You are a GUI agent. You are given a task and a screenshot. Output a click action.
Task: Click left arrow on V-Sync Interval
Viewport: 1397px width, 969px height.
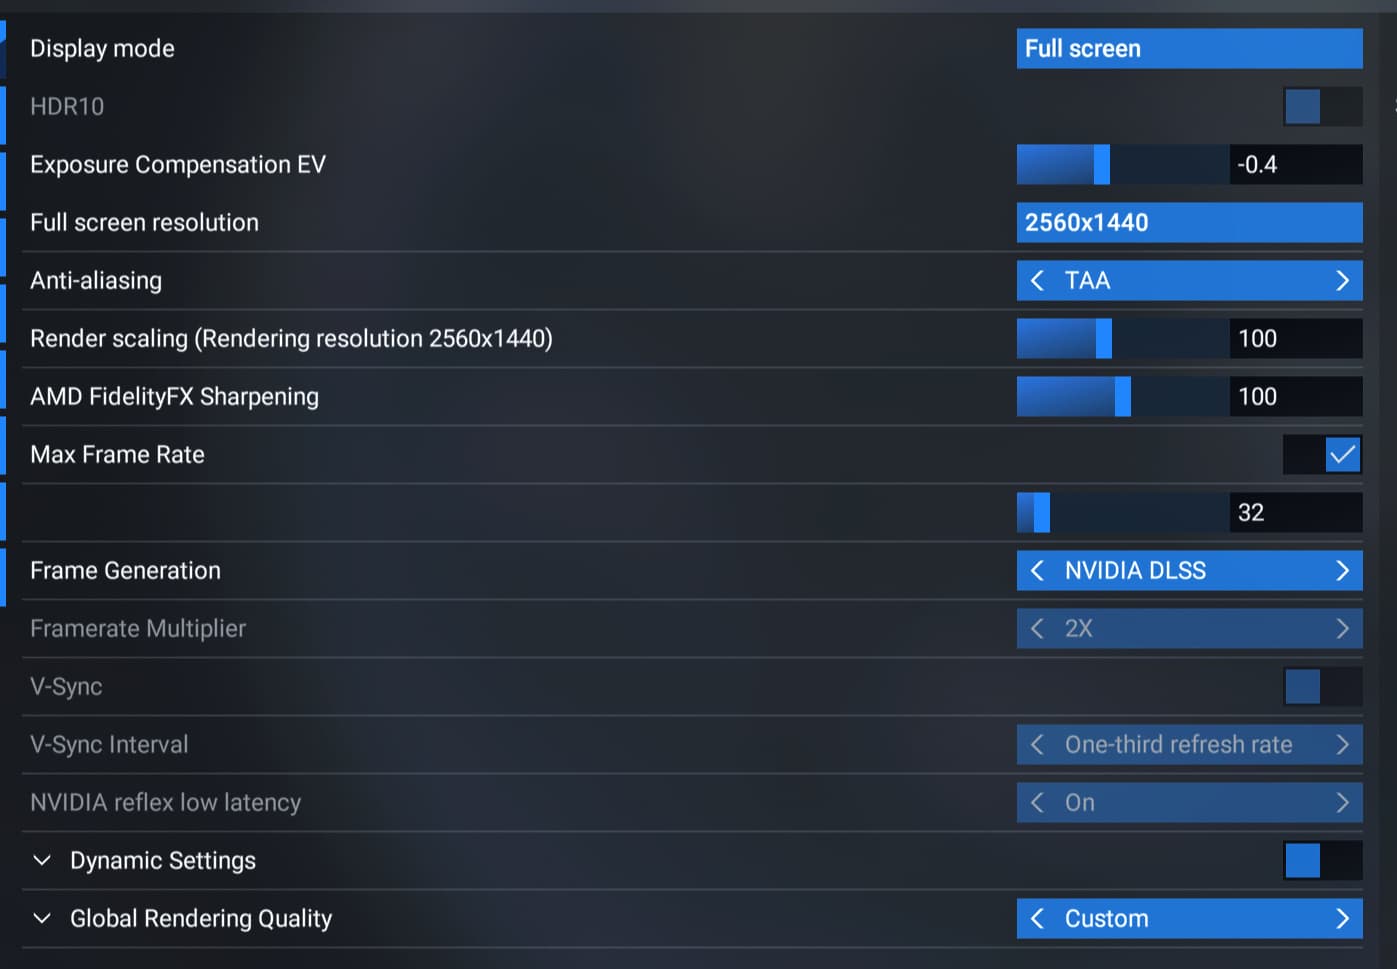[x=1037, y=744]
